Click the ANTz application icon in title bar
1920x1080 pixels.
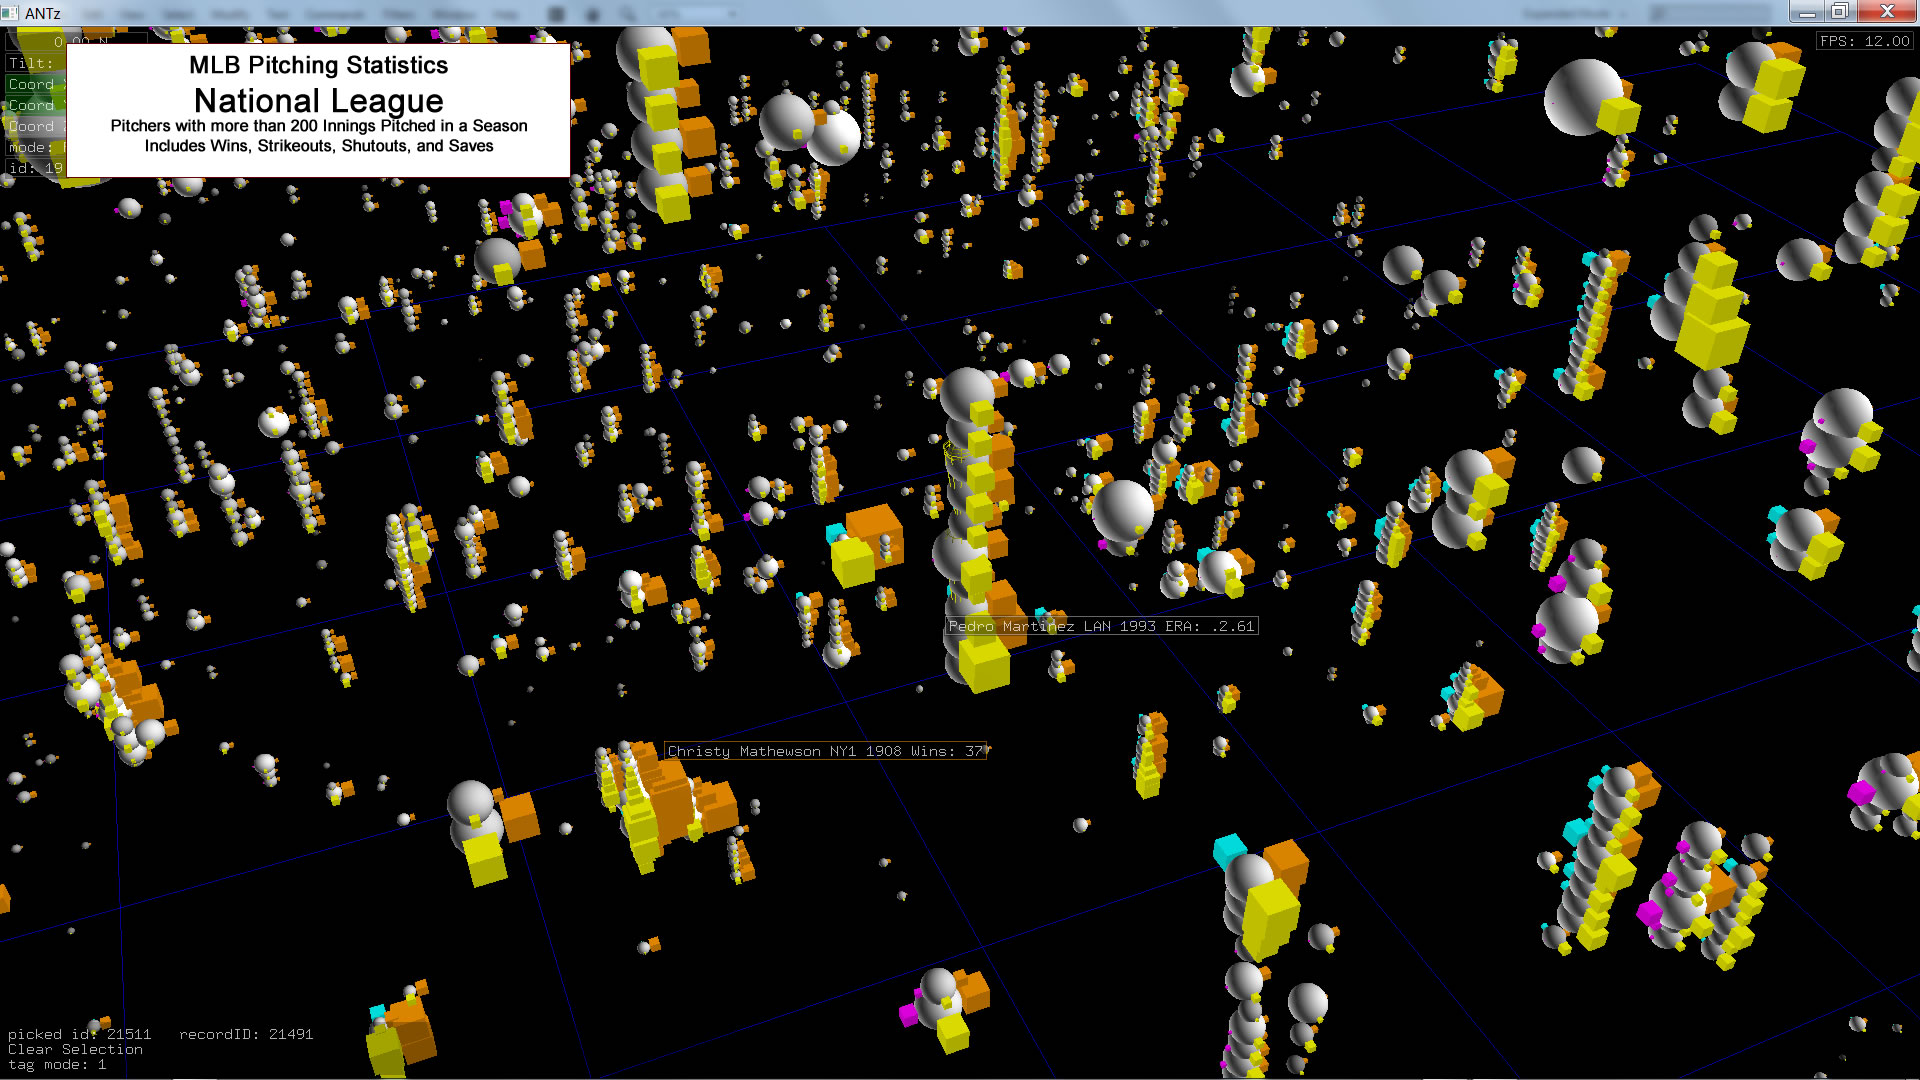tap(11, 13)
